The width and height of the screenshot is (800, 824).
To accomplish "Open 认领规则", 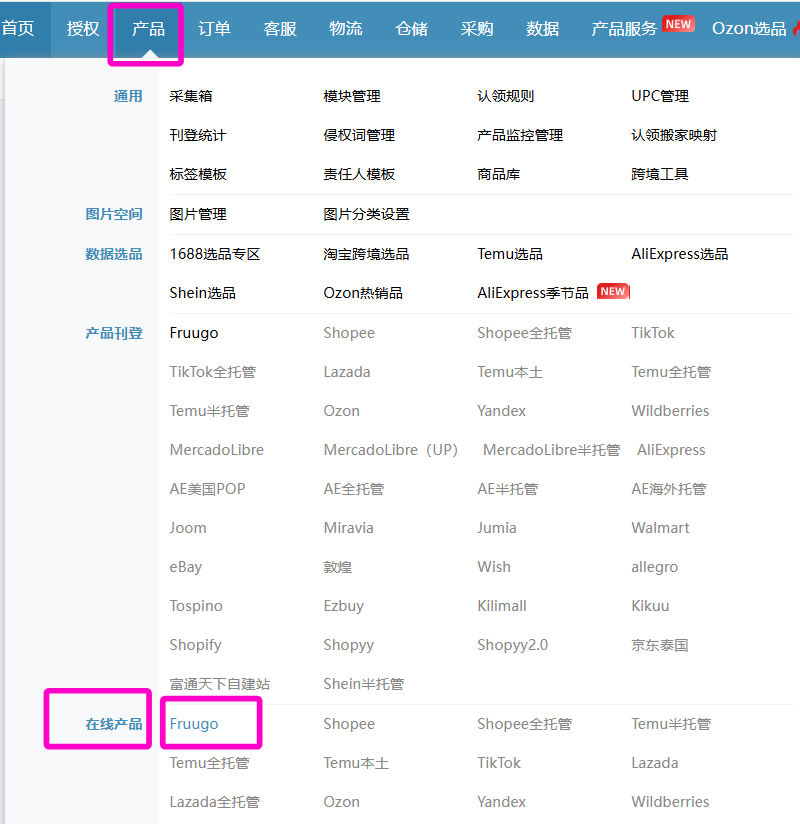I will (x=506, y=96).
